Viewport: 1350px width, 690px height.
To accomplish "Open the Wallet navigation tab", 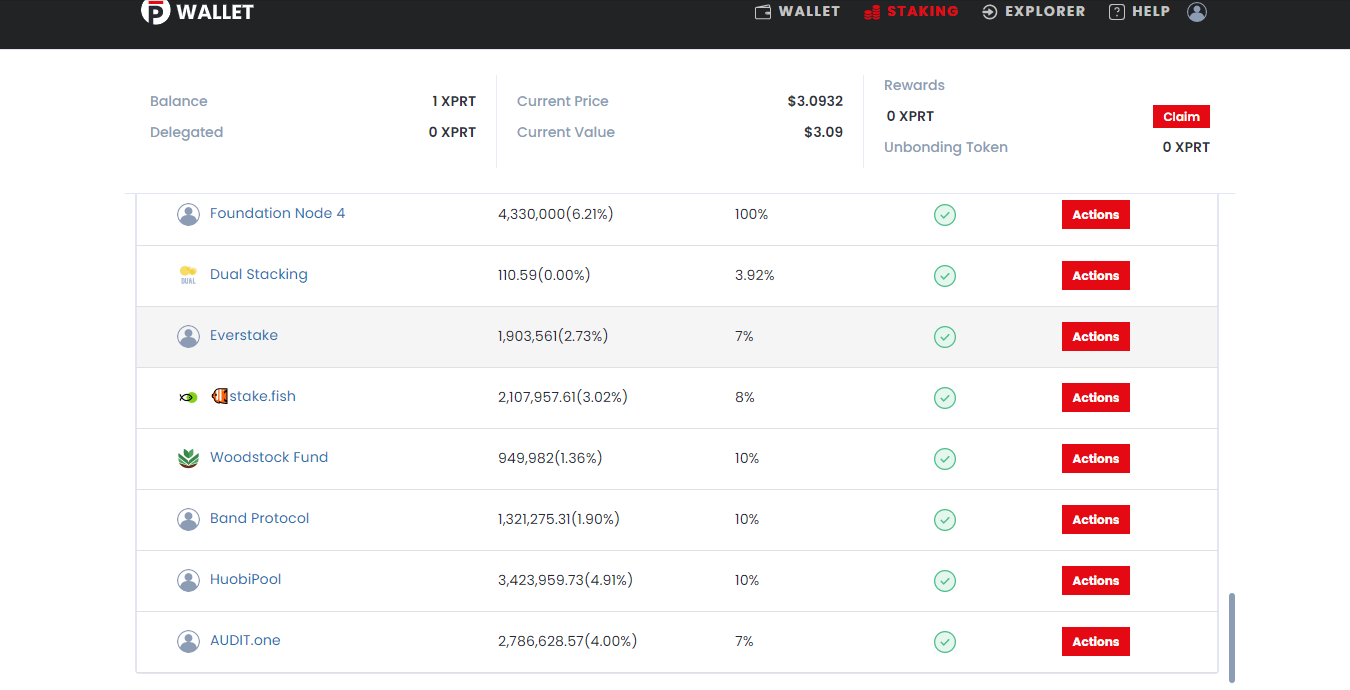I will [797, 12].
